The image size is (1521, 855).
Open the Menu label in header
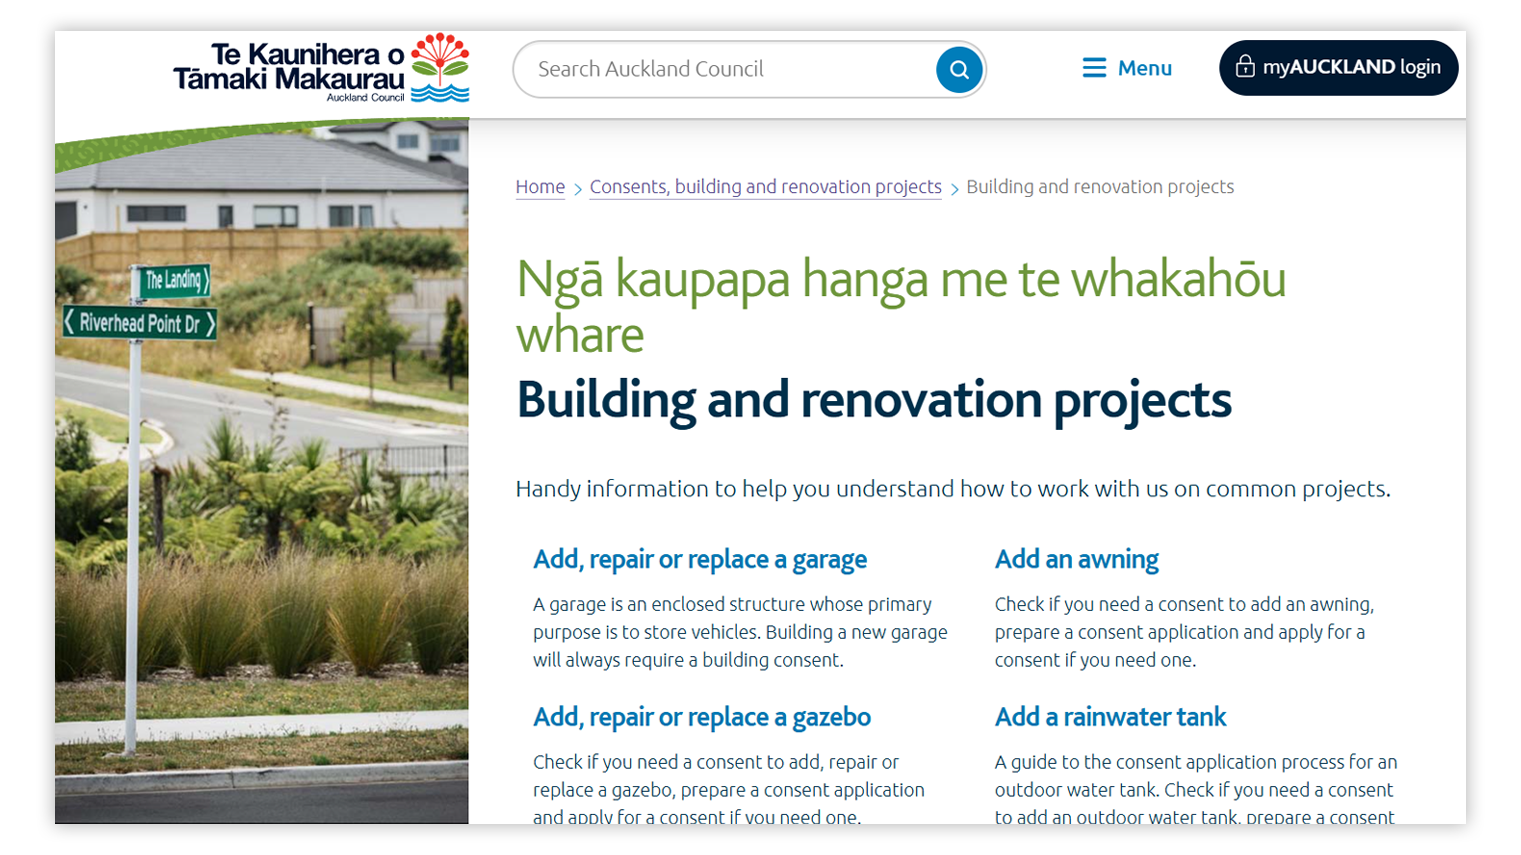(x=1144, y=68)
